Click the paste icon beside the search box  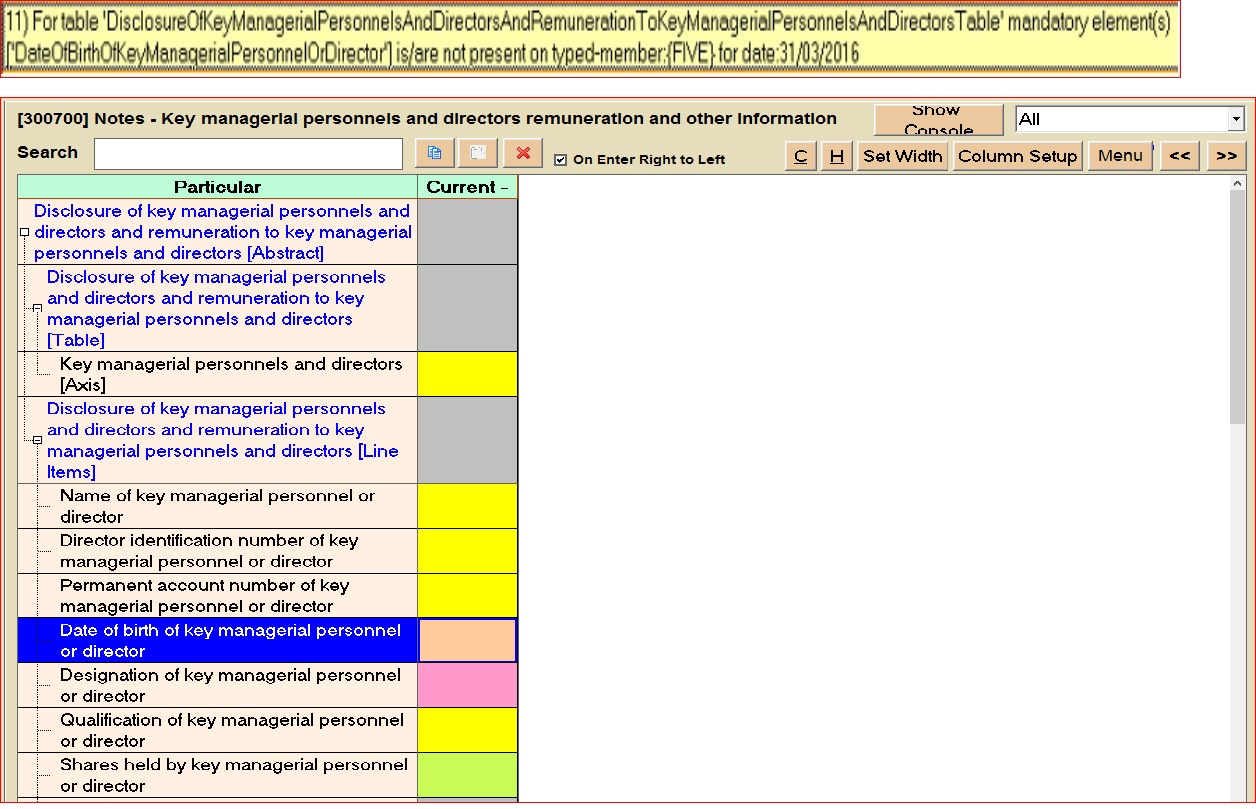478,153
